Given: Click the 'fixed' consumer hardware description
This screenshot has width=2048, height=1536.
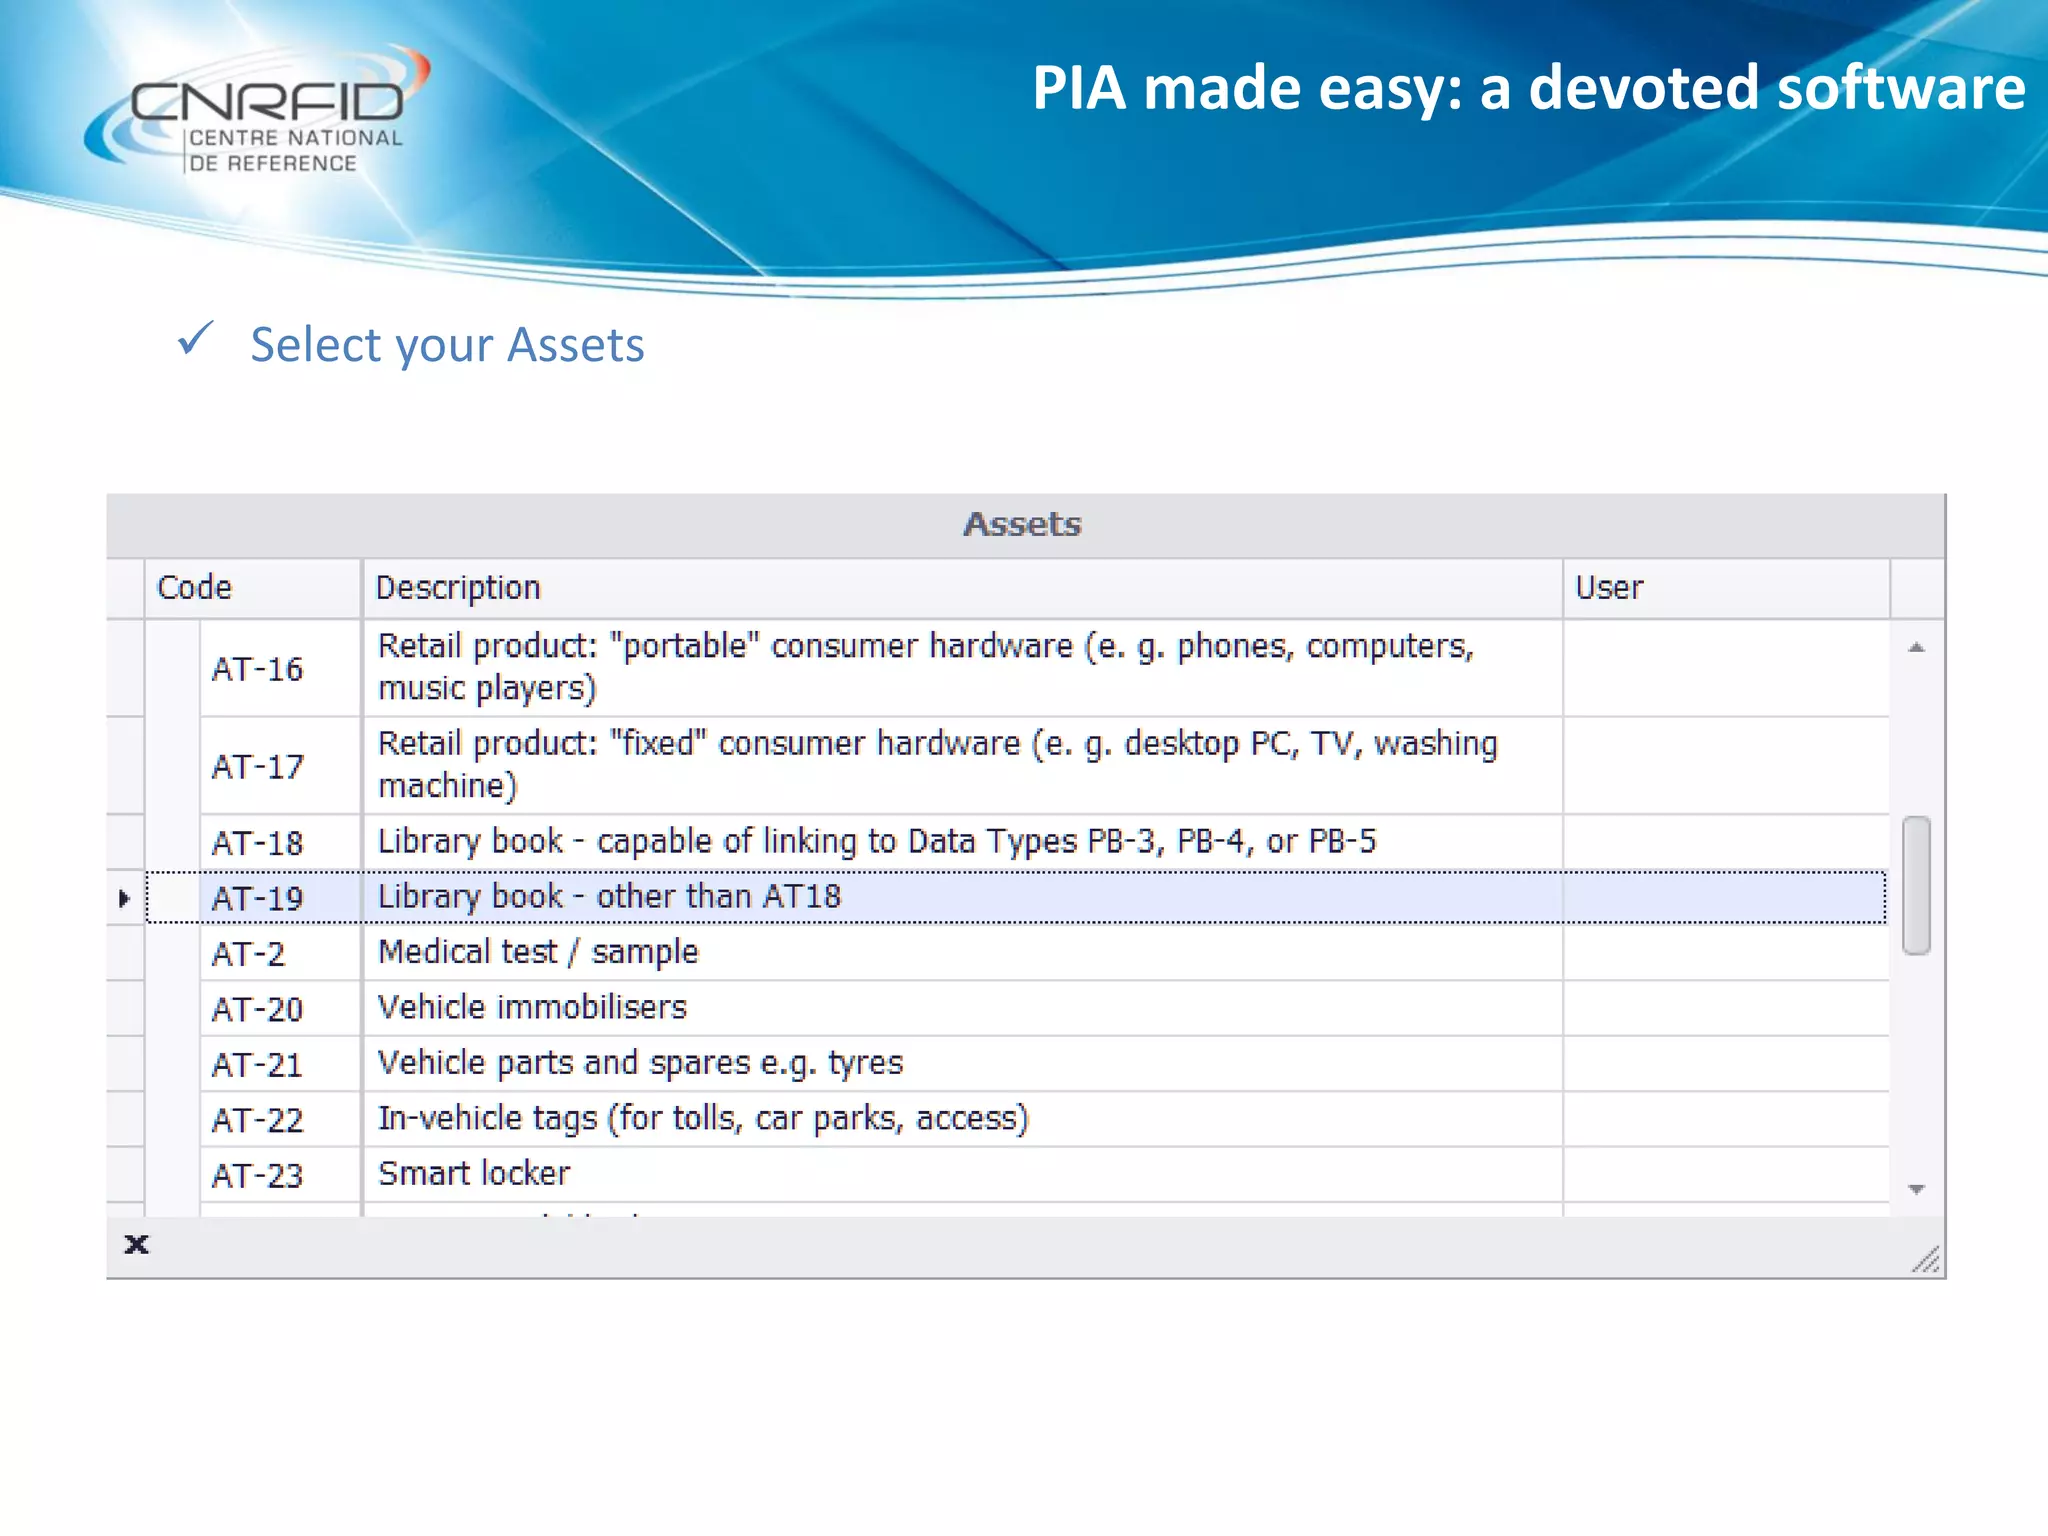Looking at the screenshot, I should click(x=962, y=766).
